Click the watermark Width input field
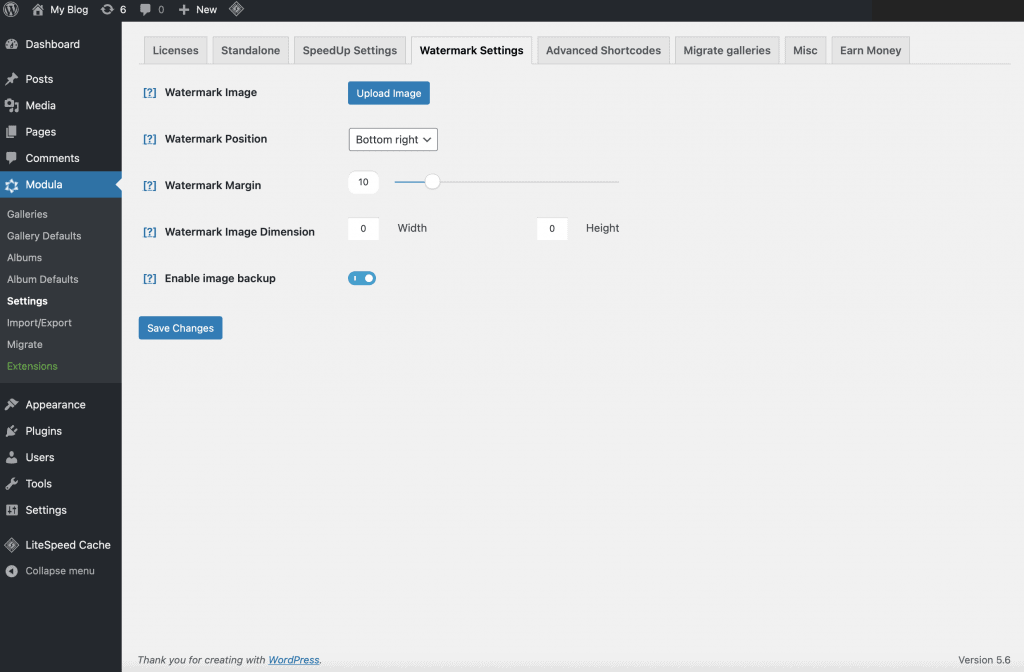 (x=363, y=229)
